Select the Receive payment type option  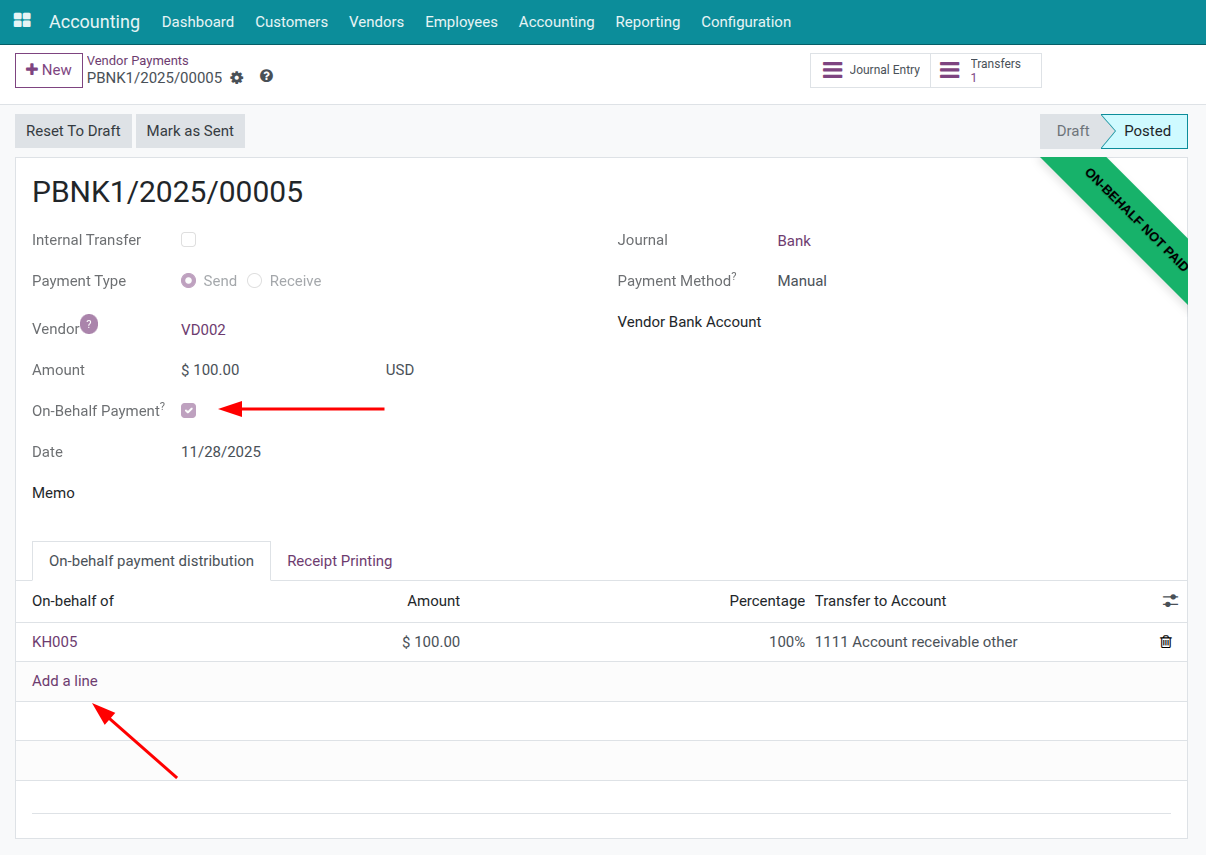(x=253, y=281)
